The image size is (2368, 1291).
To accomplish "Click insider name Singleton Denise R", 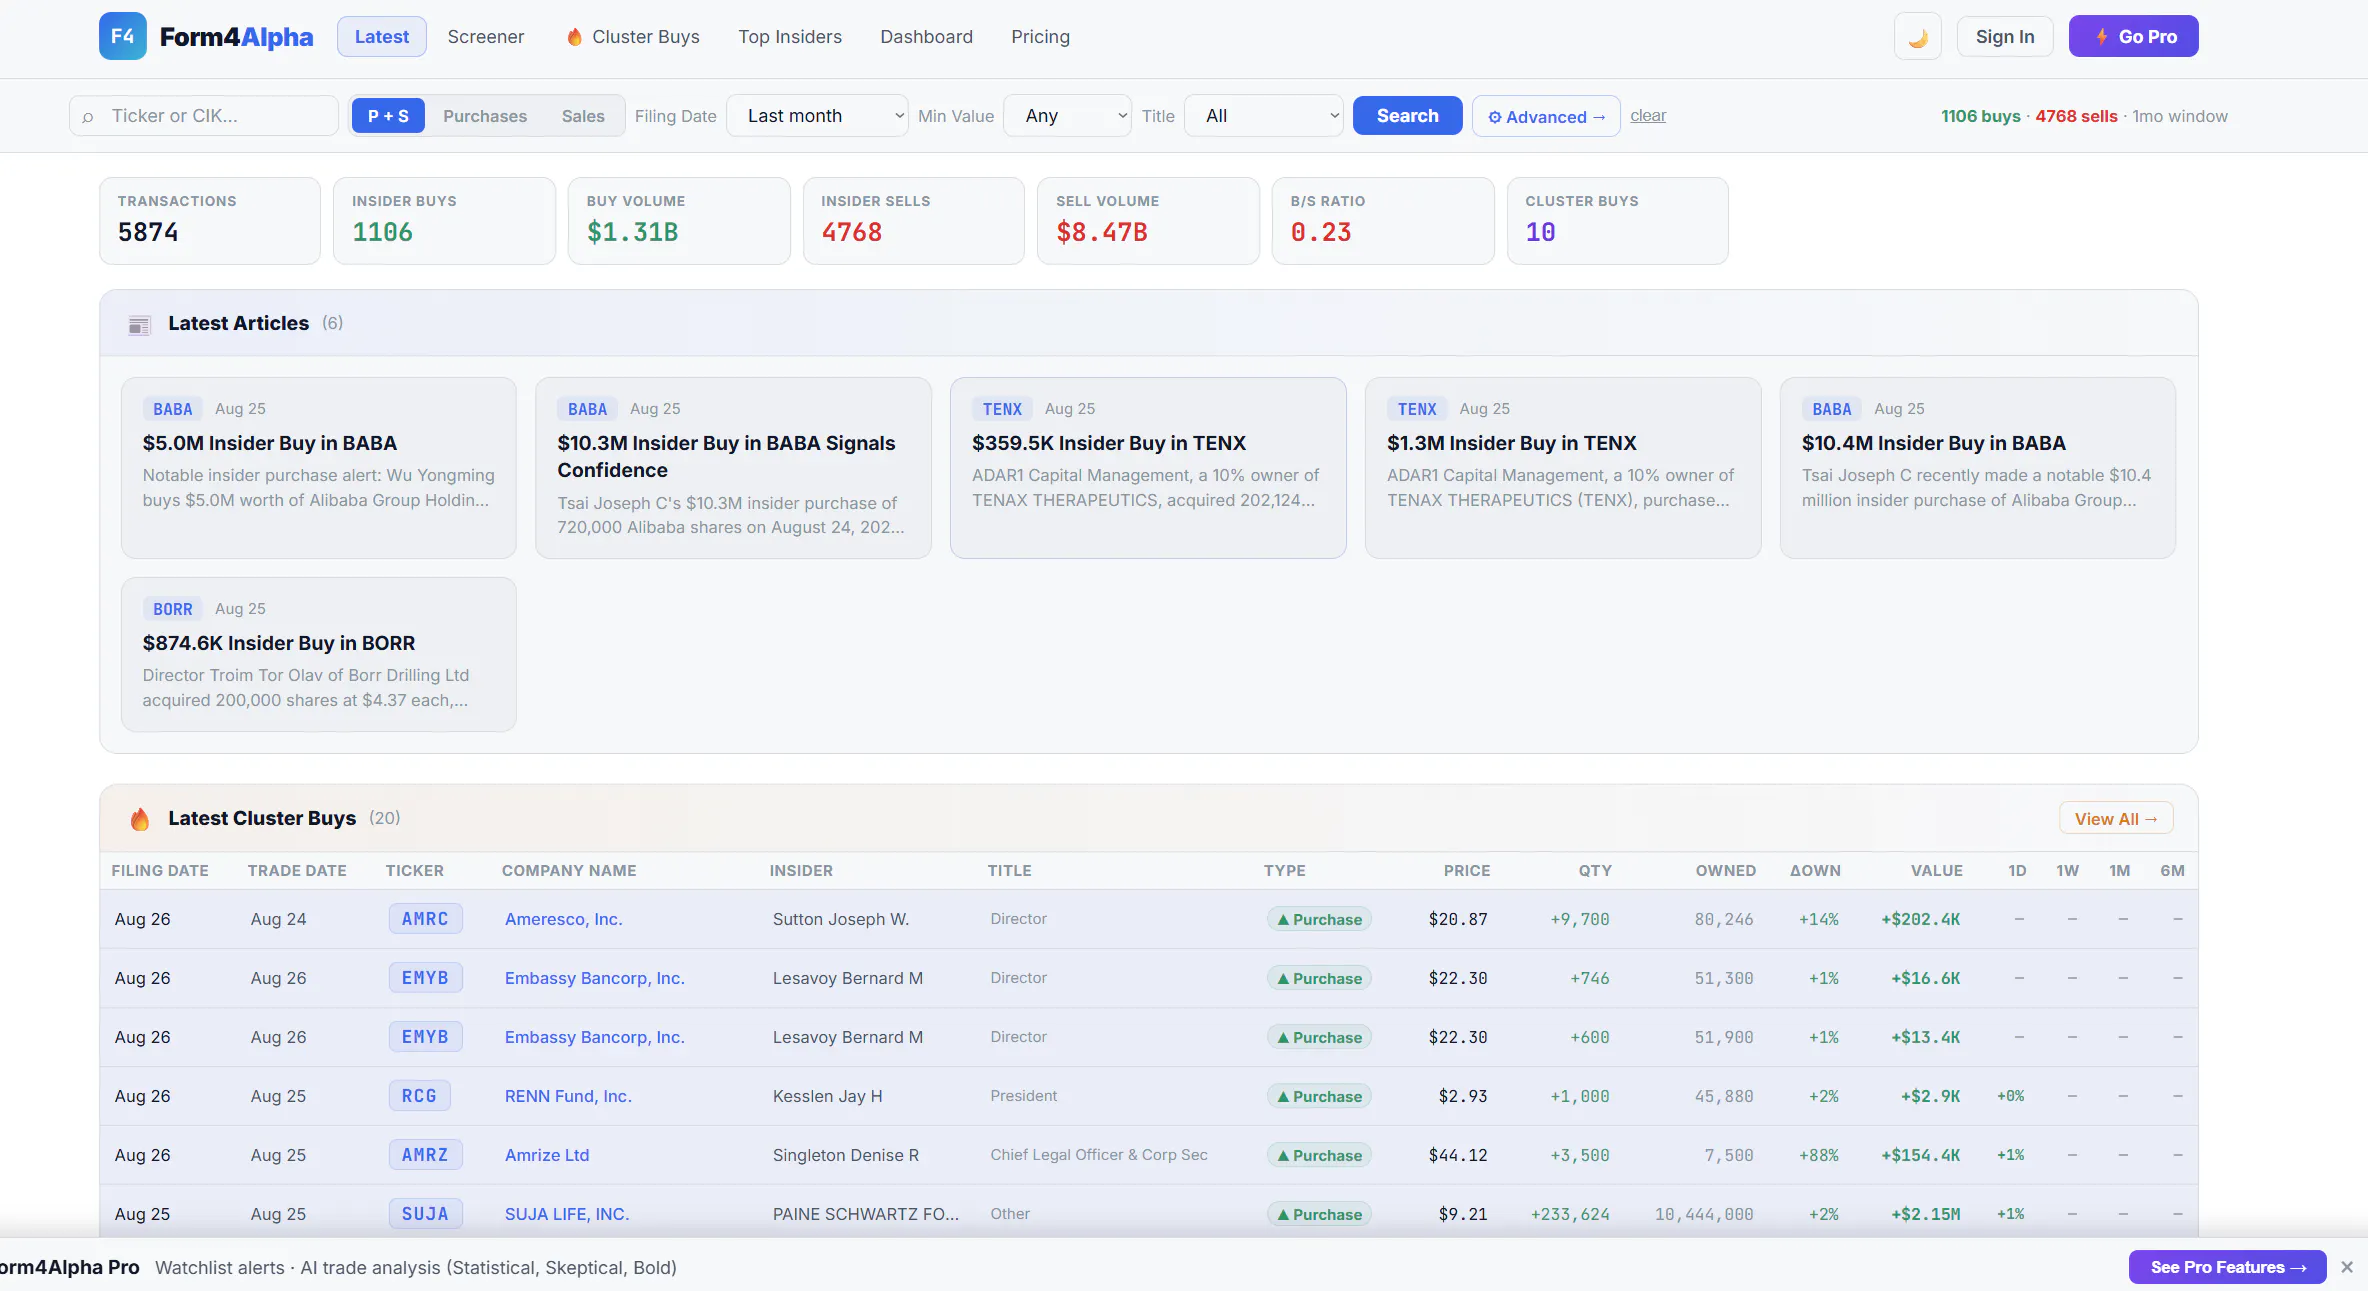I will [845, 1155].
